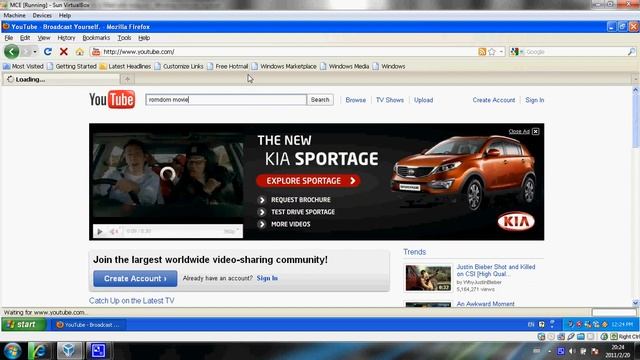Select YouTube - Broadcast taskbar button
Image resolution: width=640 pixels, height=360 pixels.
89,325
